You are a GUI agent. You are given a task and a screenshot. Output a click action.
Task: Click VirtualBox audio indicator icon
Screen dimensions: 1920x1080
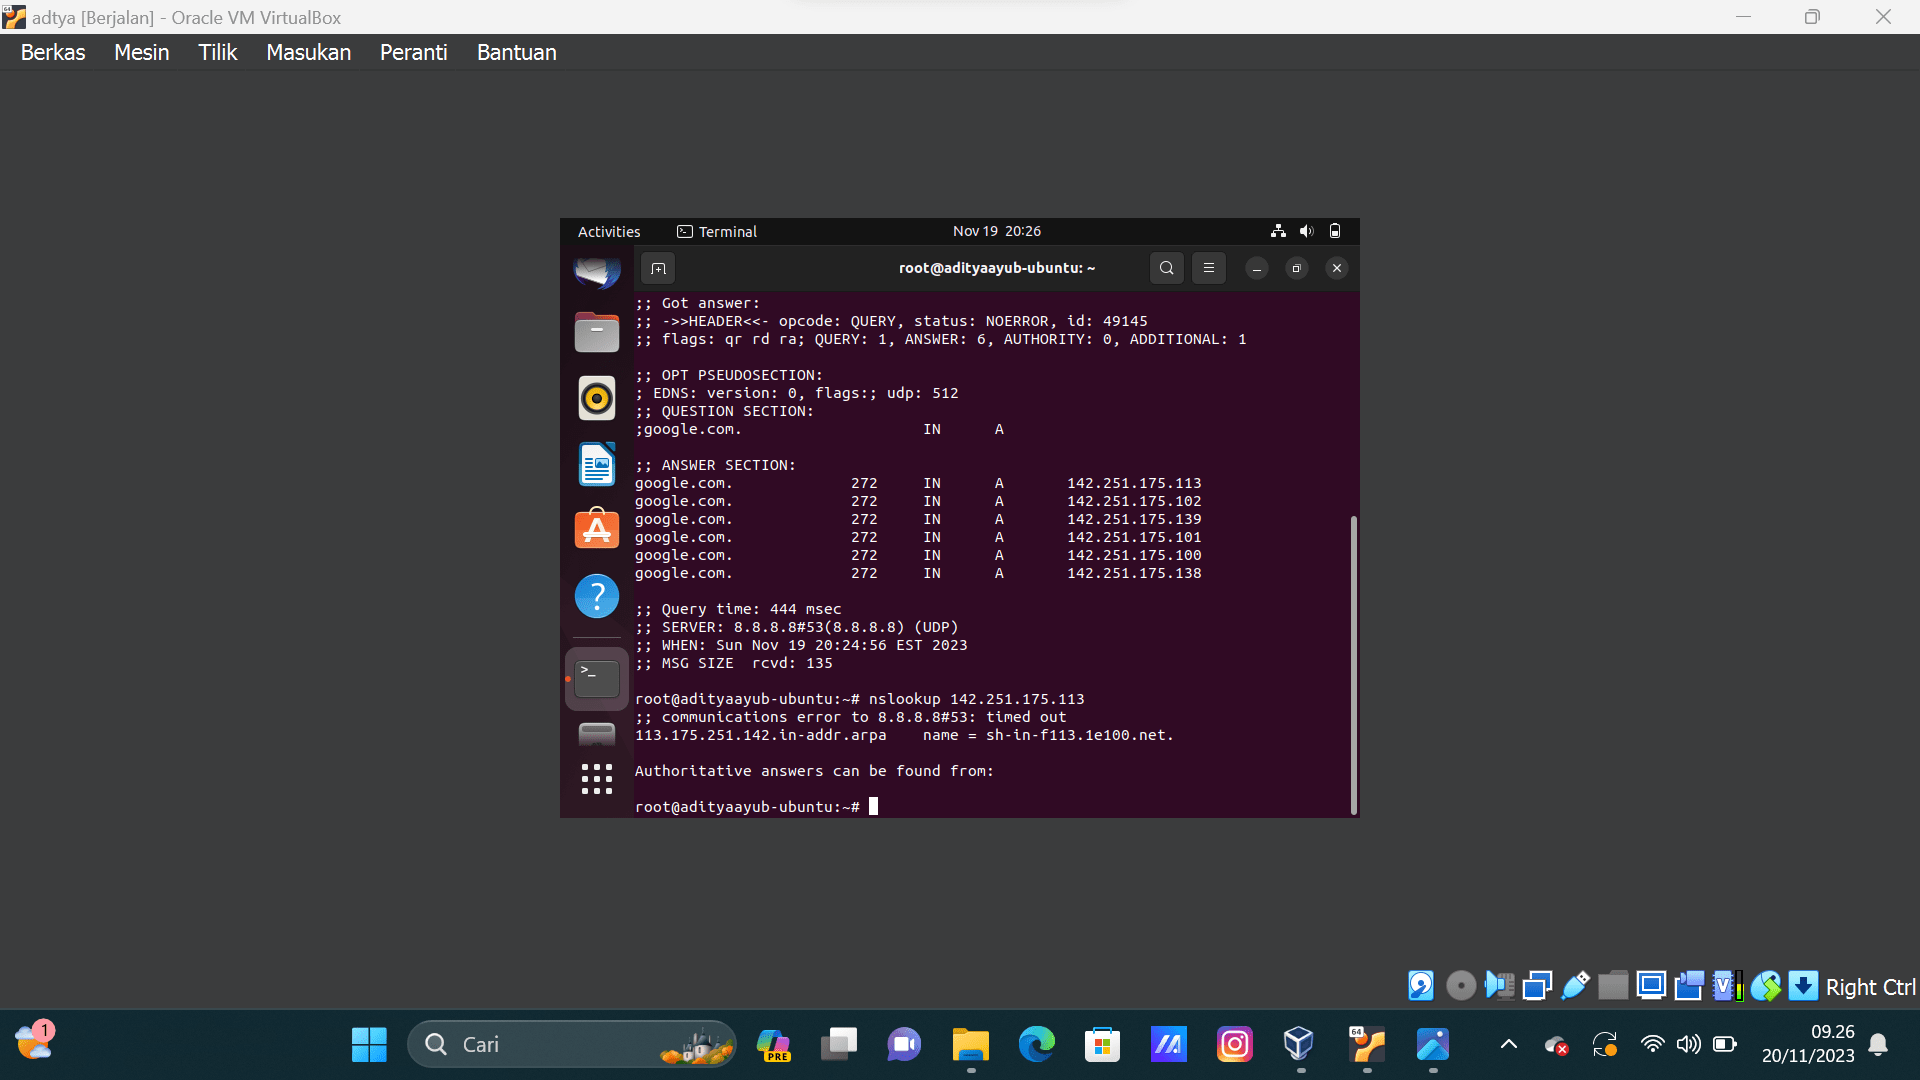(1499, 986)
